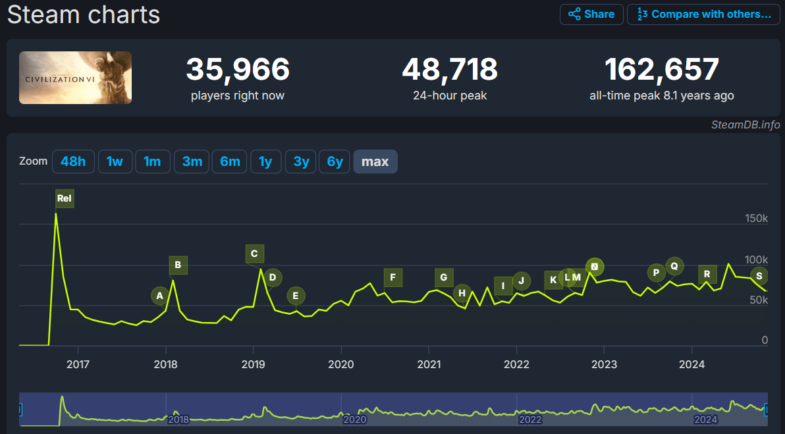Choose the 3m zoom range

190,162
